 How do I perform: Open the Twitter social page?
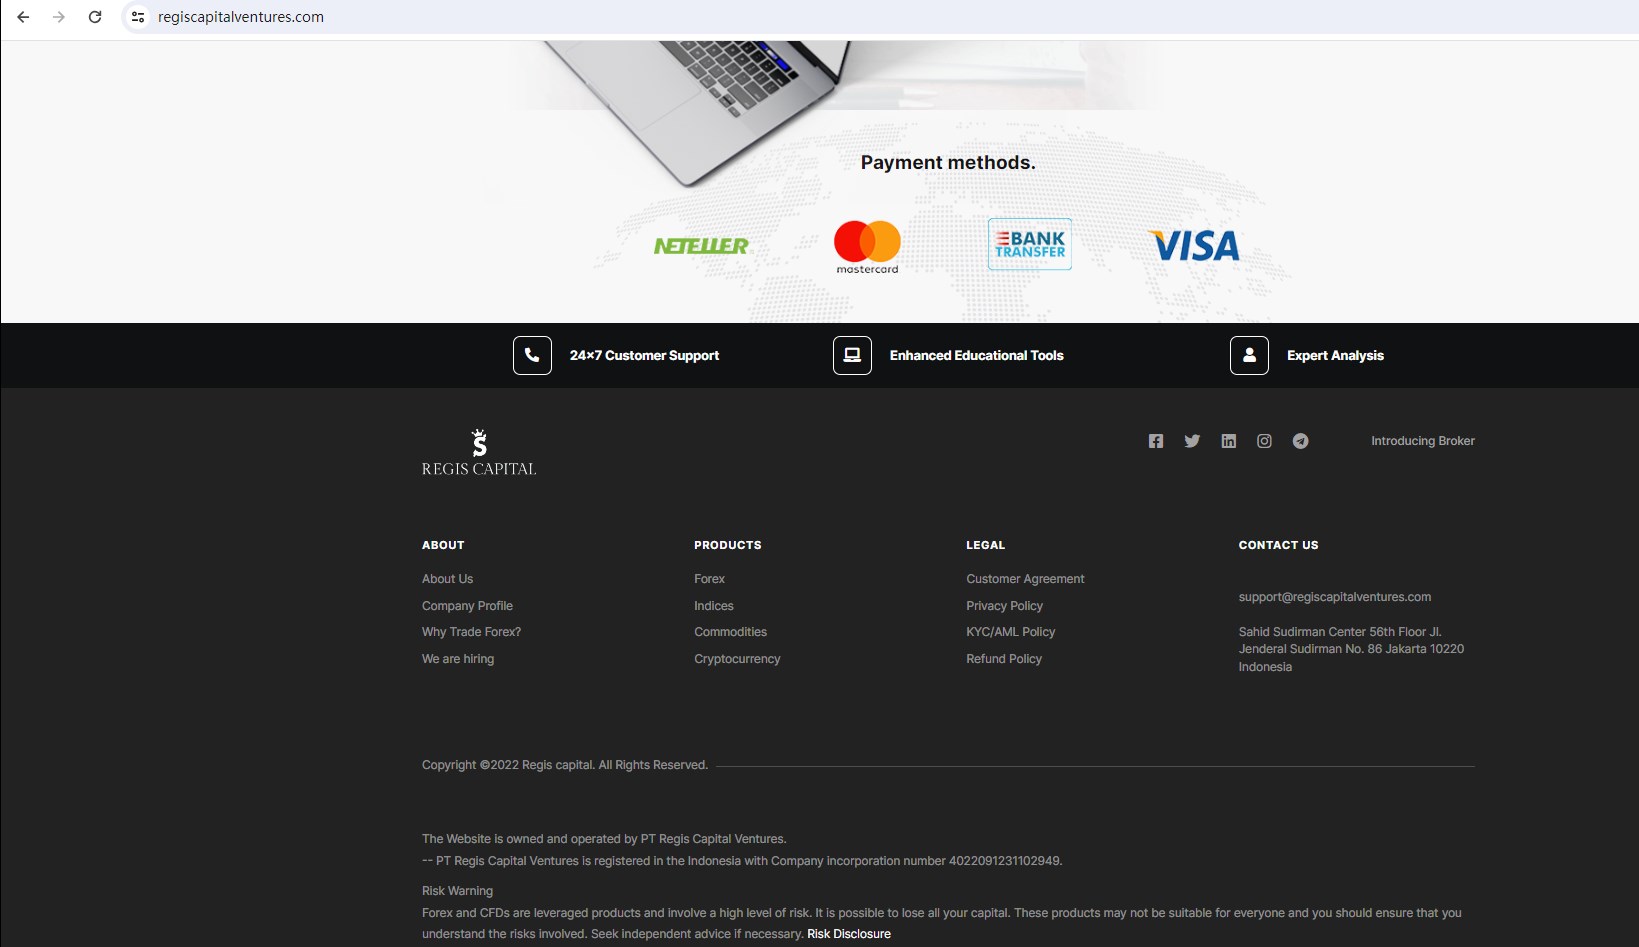coord(1192,441)
